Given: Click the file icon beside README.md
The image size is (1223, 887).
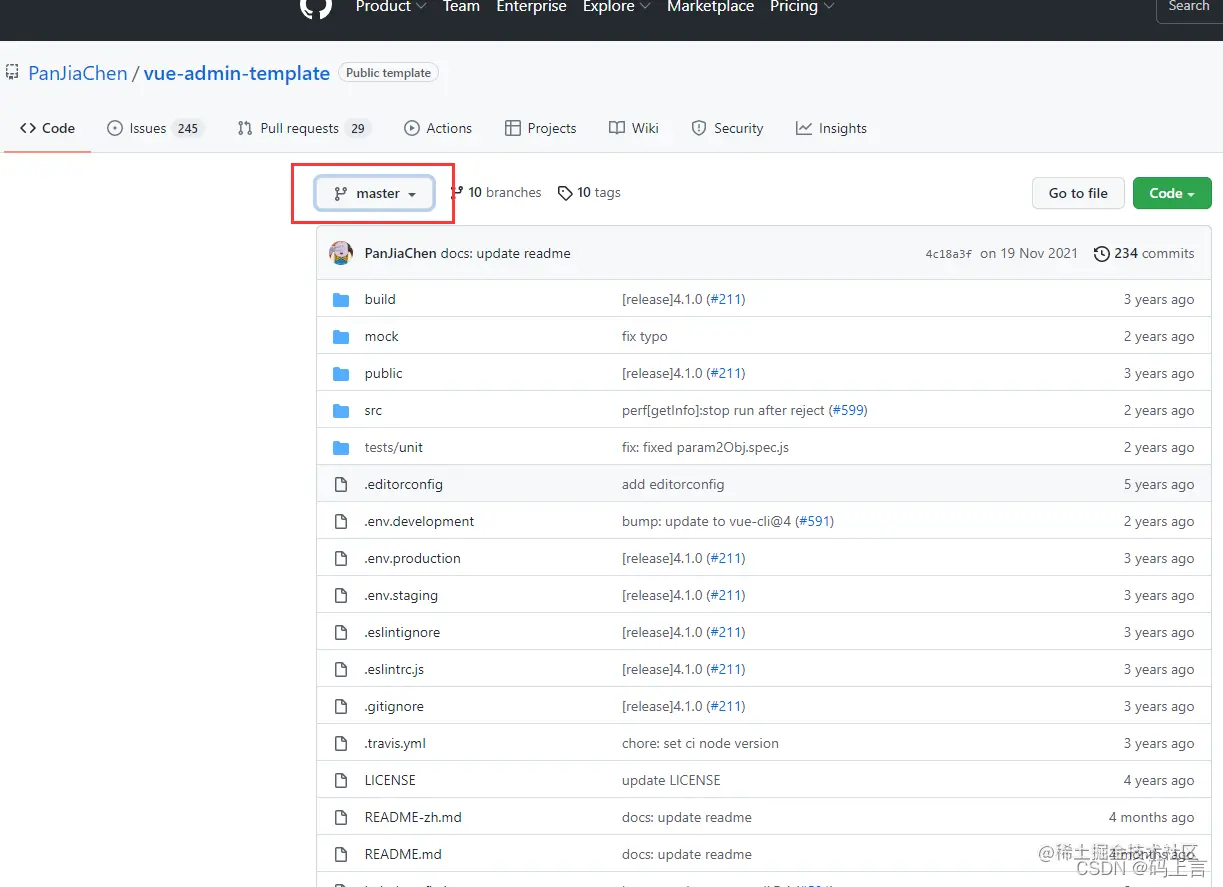Looking at the screenshot, I should point(341,854).
